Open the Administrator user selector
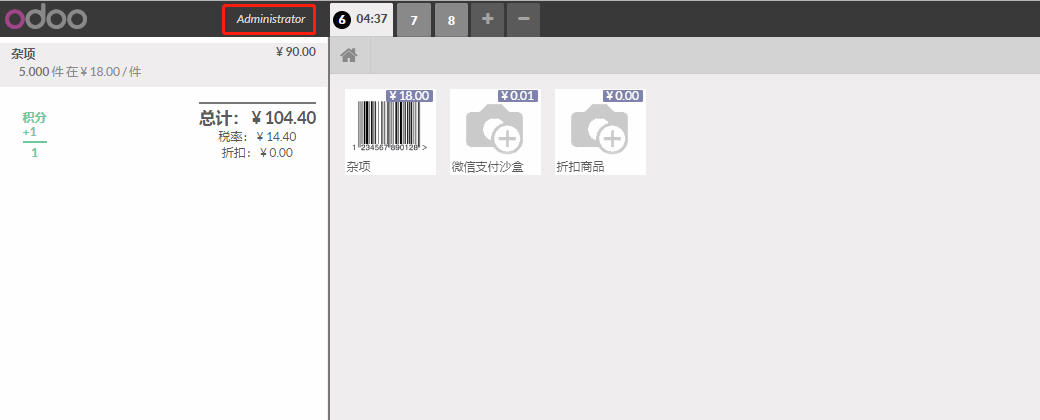Image resolution: width=1040 pixels, height=420 pixels. pyautogui.click(x=271, y=19)
